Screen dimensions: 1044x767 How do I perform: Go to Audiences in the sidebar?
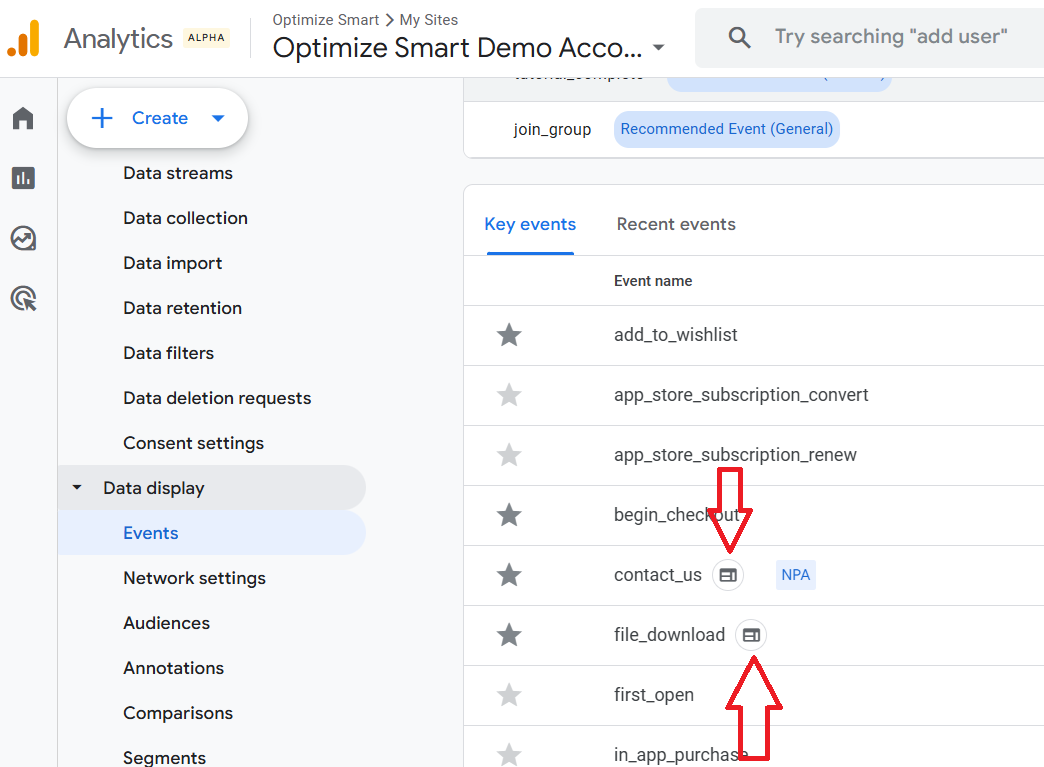pos(166,623)
